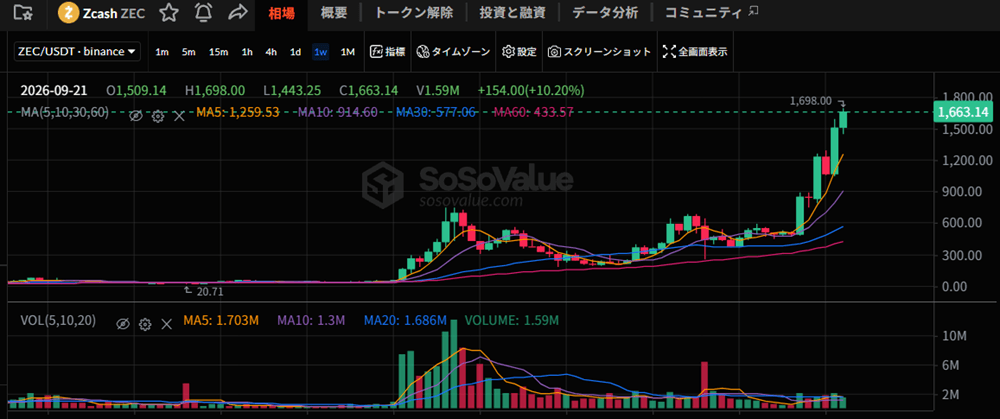The height and width of the screenshot is (419, 1000).
Task: Take a chart スクリーンショット
Action: [x=599, y=52]
